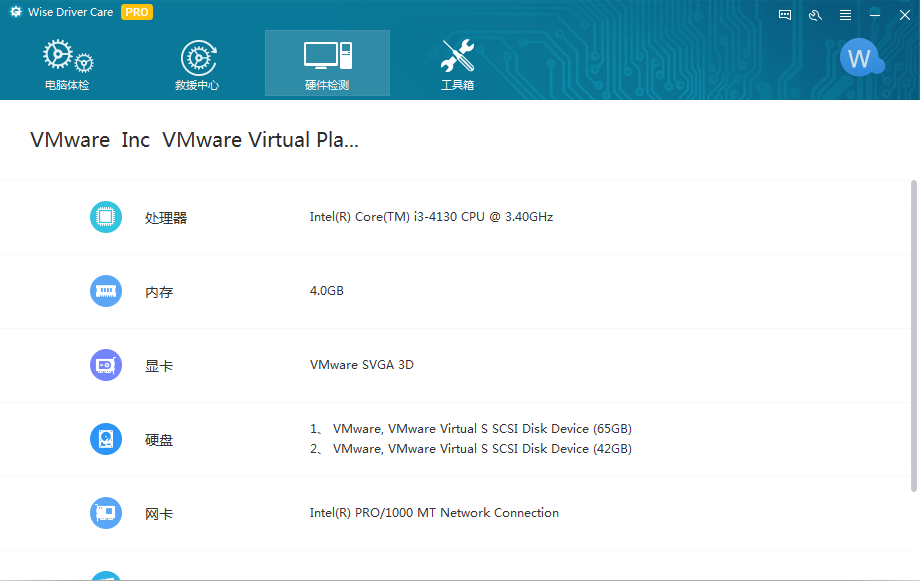Minimize the Wise Driver Care window

(x=875, y=15)
